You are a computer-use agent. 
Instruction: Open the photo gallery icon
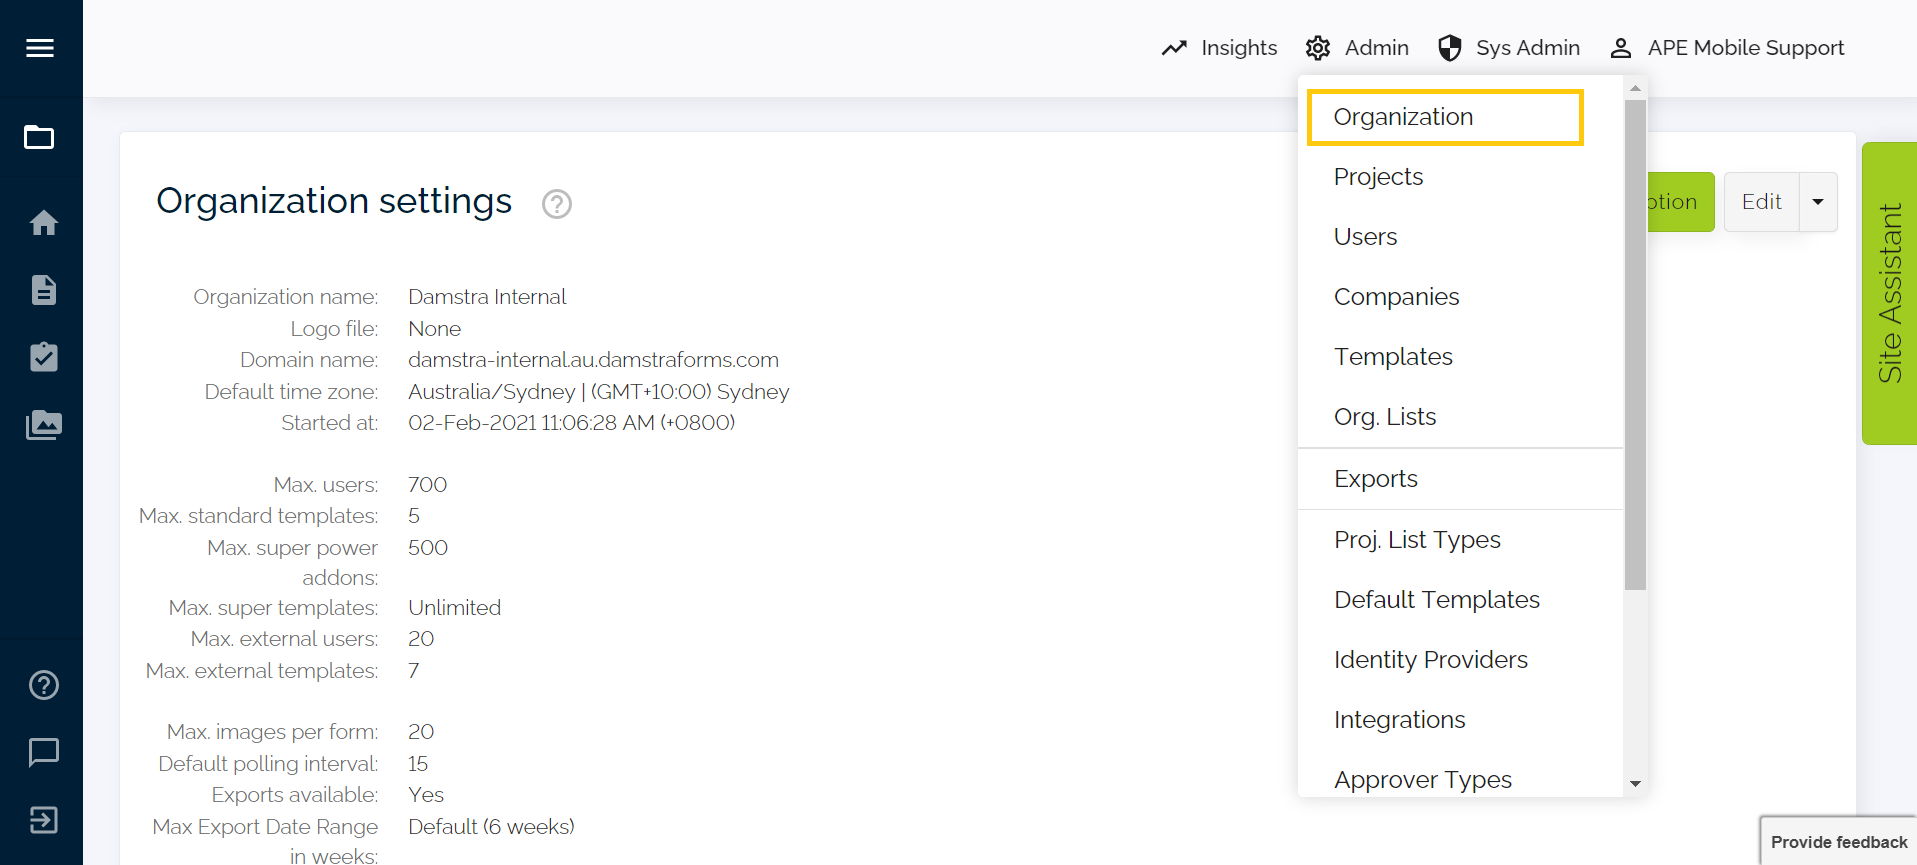[43, 425]
